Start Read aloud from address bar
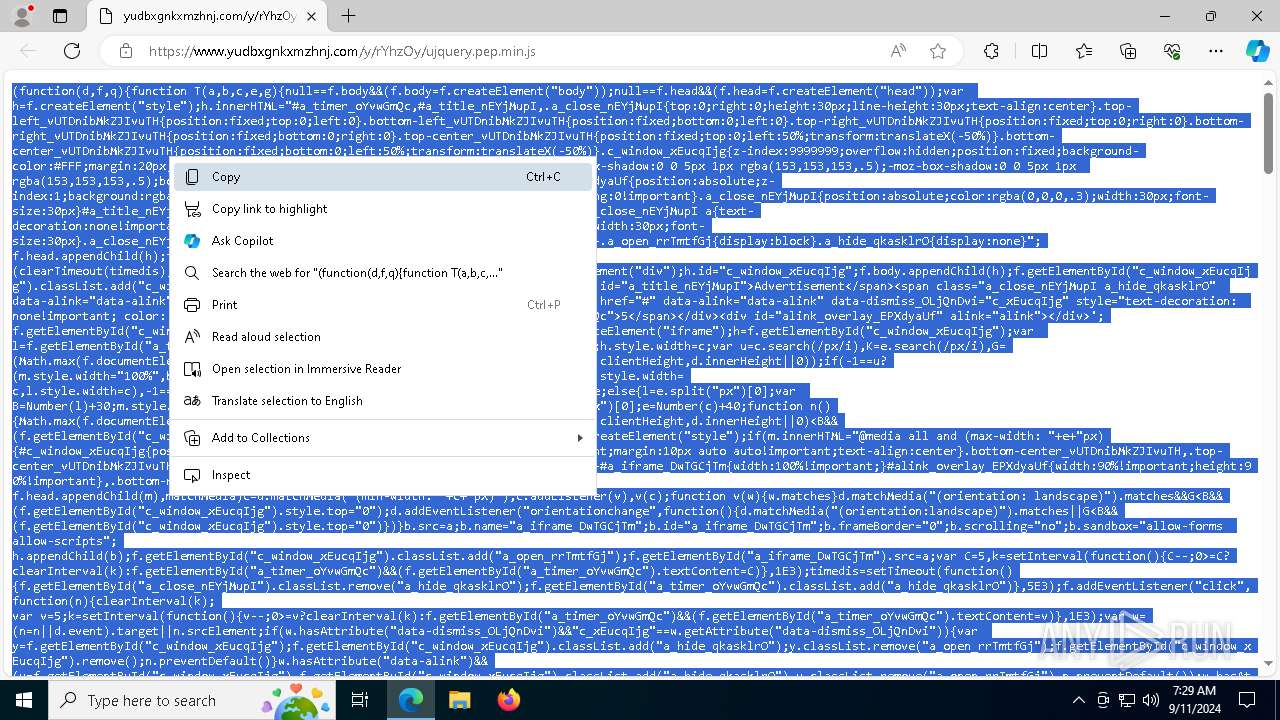 pyautogui.click(x=898, y=51)
